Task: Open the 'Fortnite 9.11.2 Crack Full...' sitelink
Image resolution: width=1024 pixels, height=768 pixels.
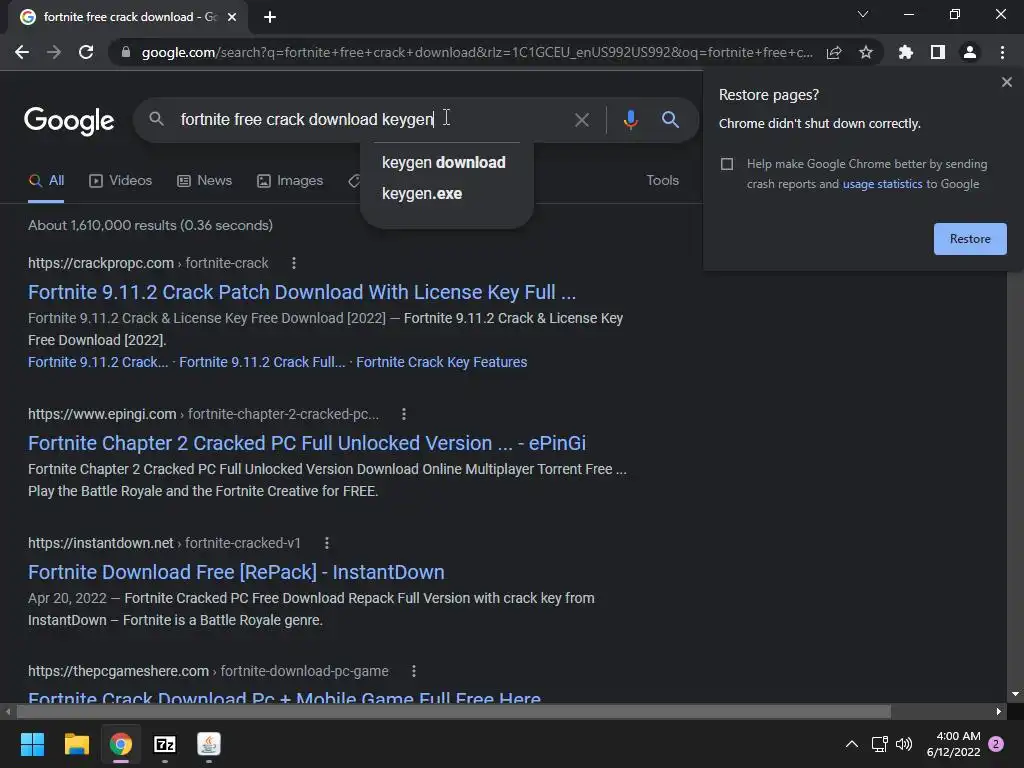Action: click(x=262, y=362)
